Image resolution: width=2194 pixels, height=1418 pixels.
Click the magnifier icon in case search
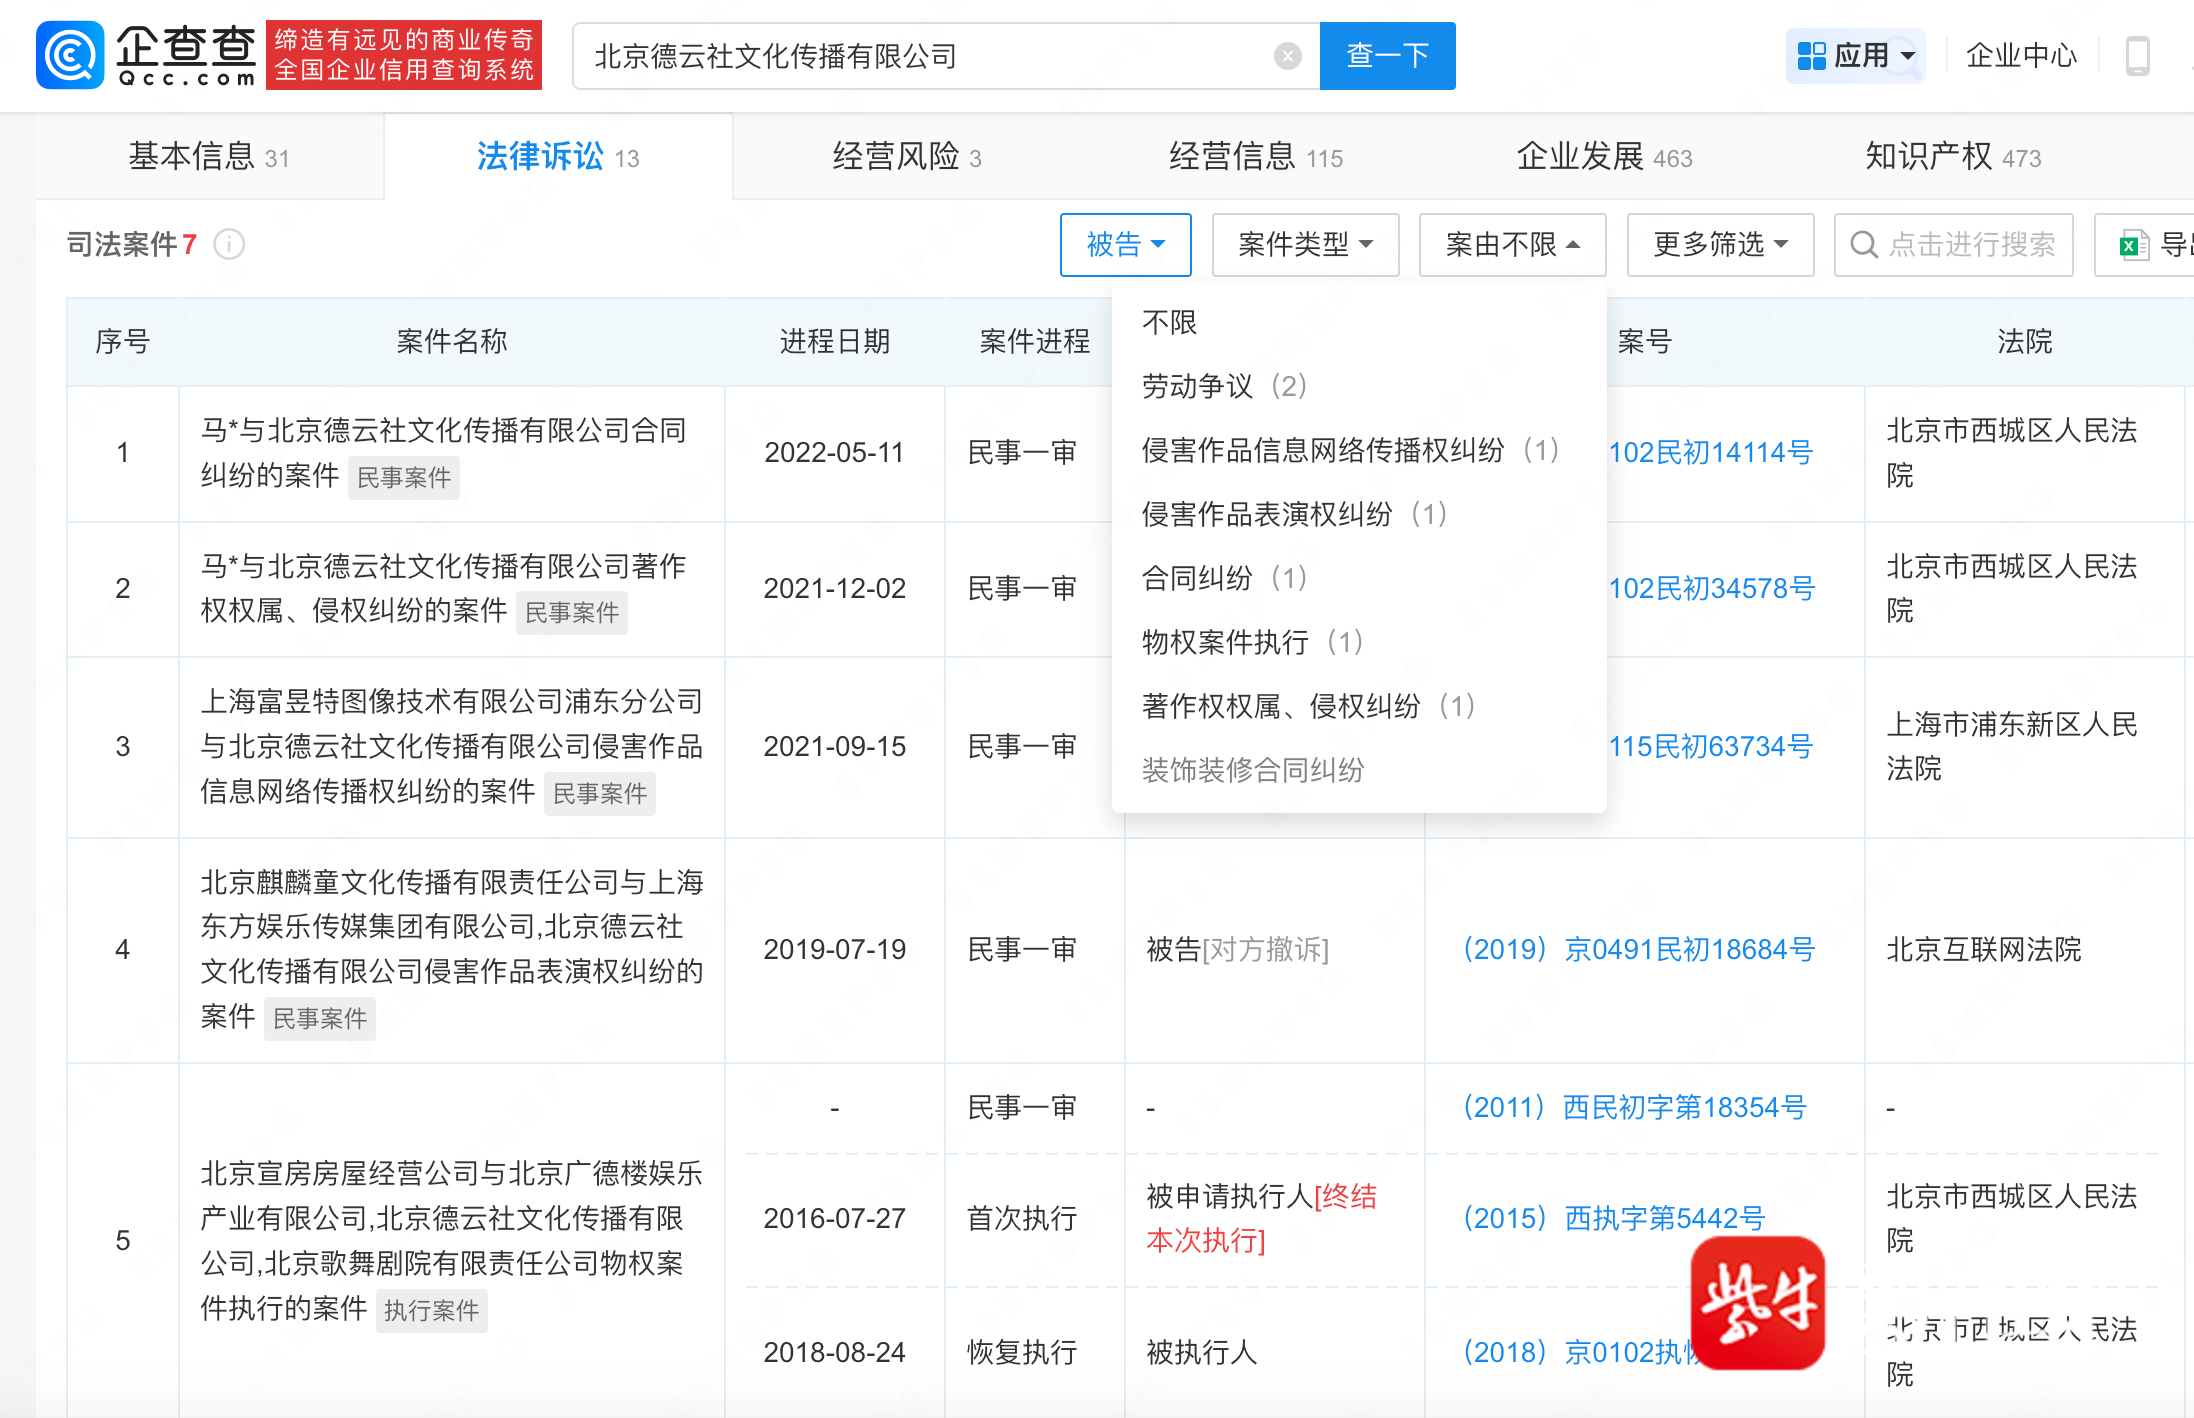(1863, 245)
